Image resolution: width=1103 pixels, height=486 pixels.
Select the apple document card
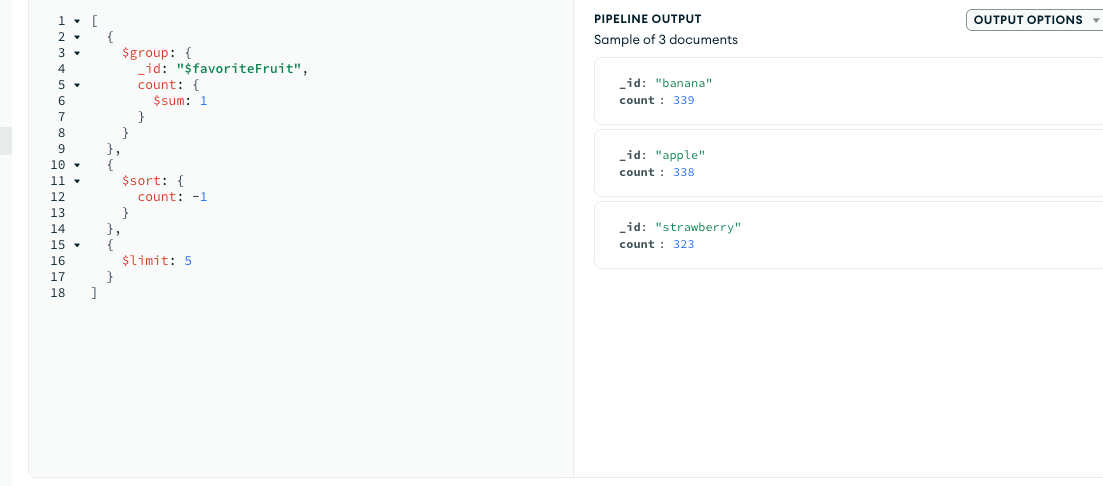[848, 163]
